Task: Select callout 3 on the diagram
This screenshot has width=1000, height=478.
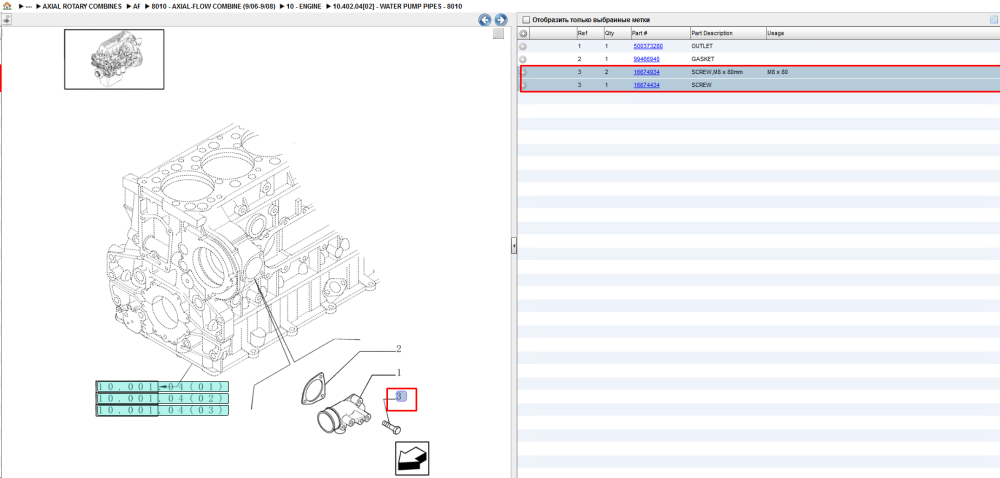Action: (400, 396)
